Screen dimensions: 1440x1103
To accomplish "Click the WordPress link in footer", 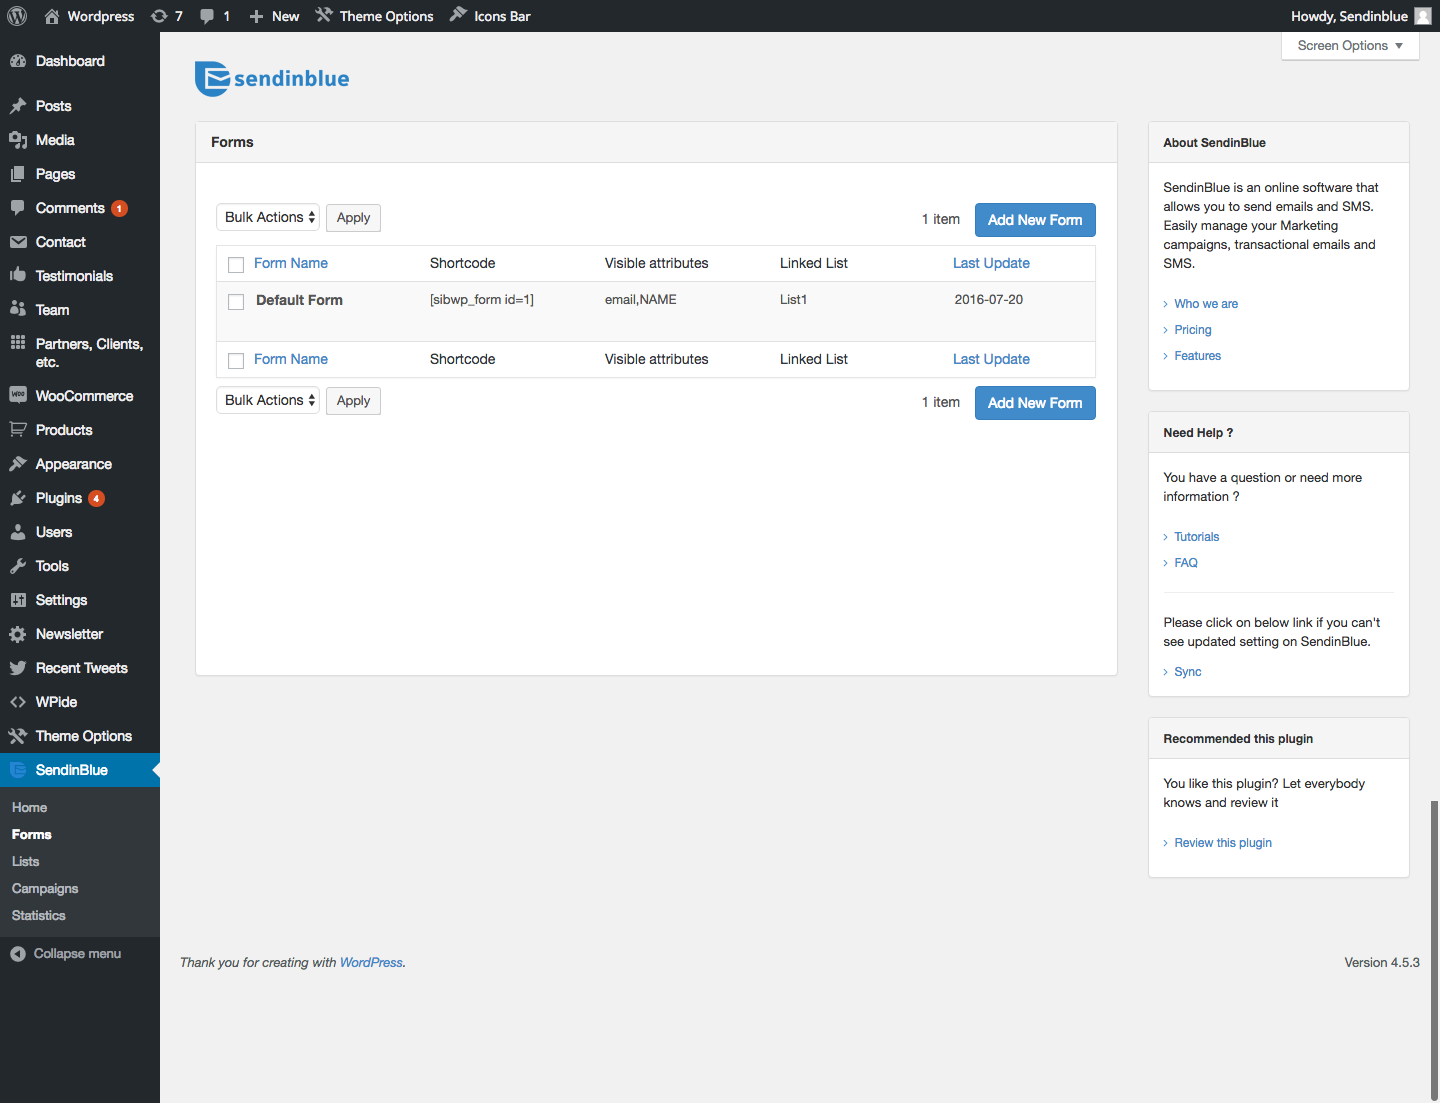I will (371, 963).
